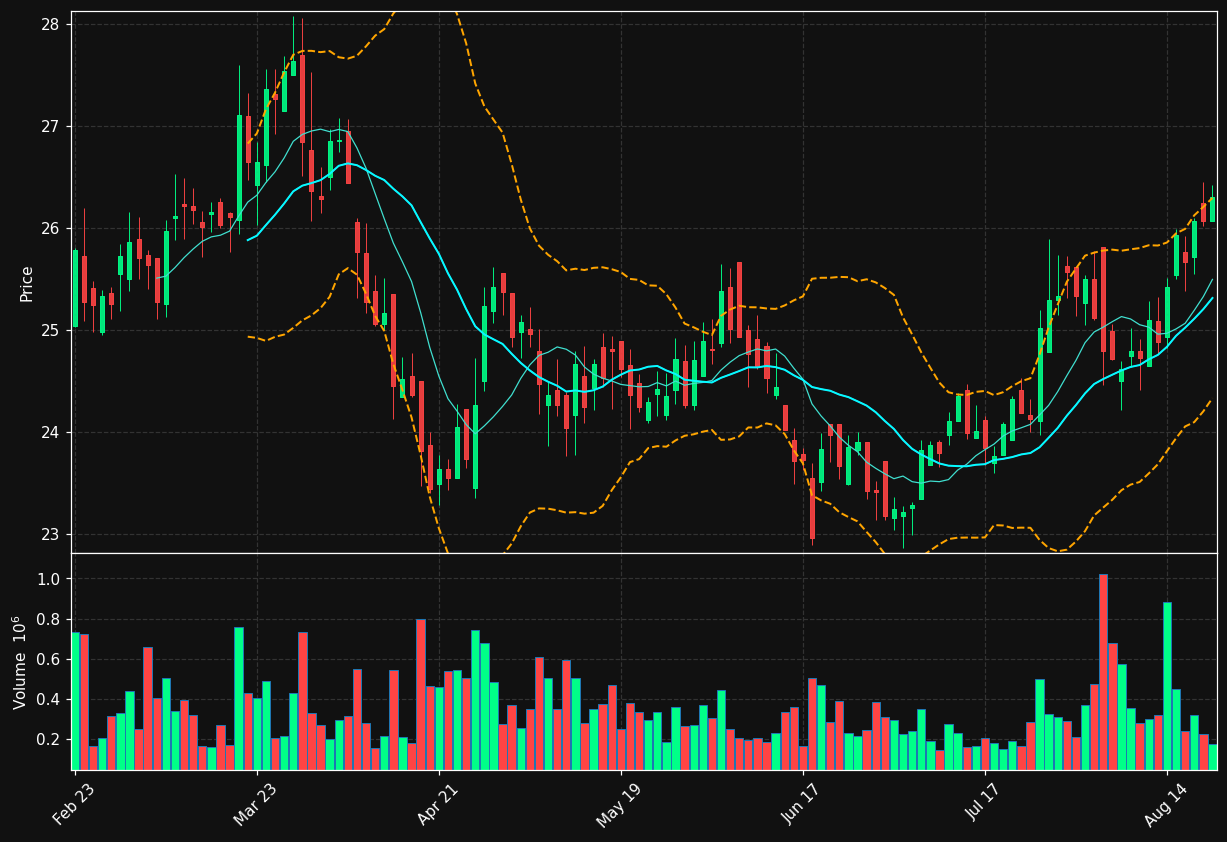Click the May 19 date label
This screenshot has height=842, width=1227.
pyautogui.click(x=617, y=805)
